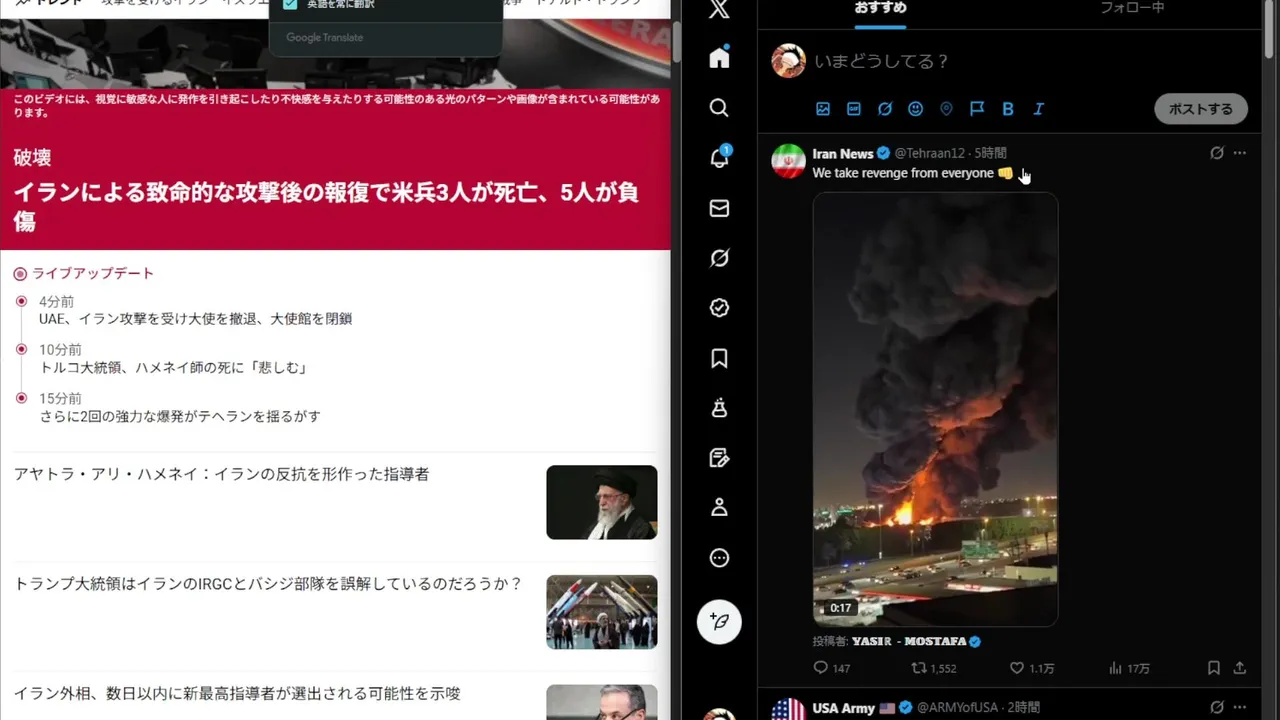This screenshot has height=720, width=1280.
Task: Open Bookmarks in the X sidebar
Action: [719, 358]
